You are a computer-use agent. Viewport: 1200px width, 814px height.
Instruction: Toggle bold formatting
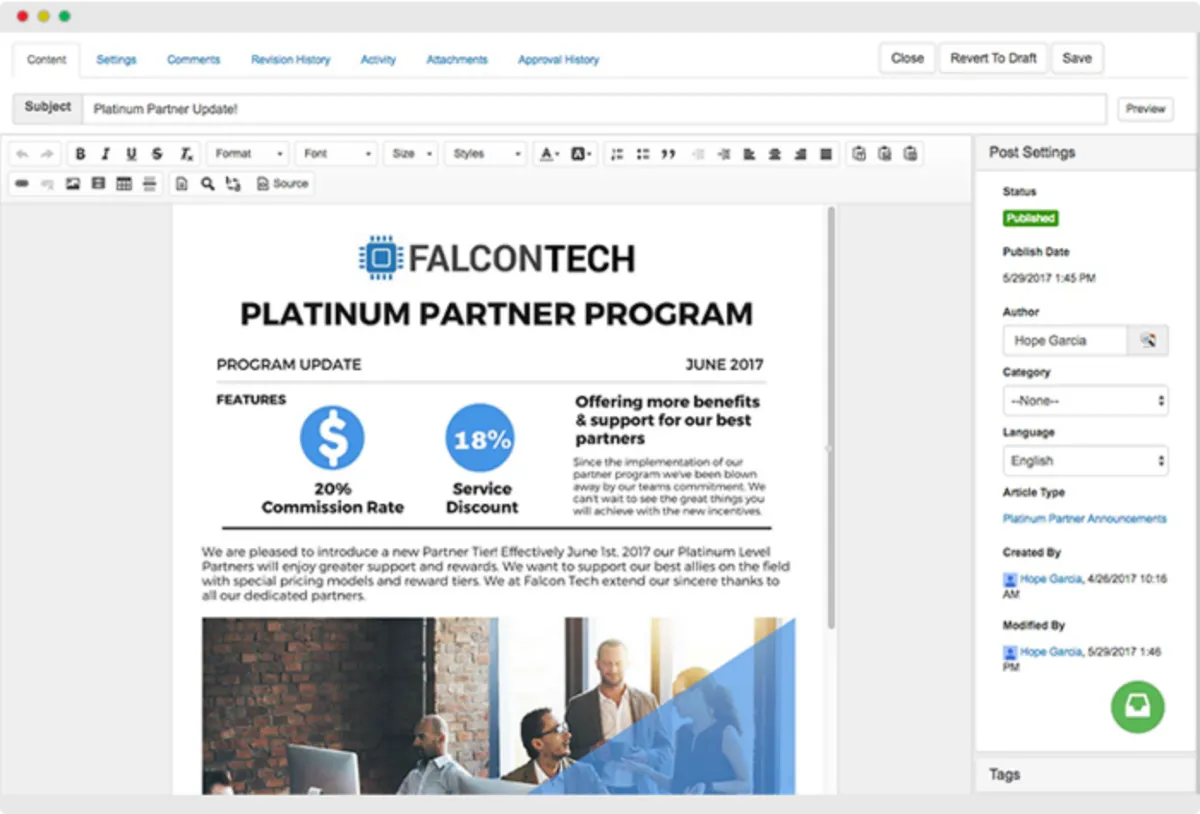[80, 154]
